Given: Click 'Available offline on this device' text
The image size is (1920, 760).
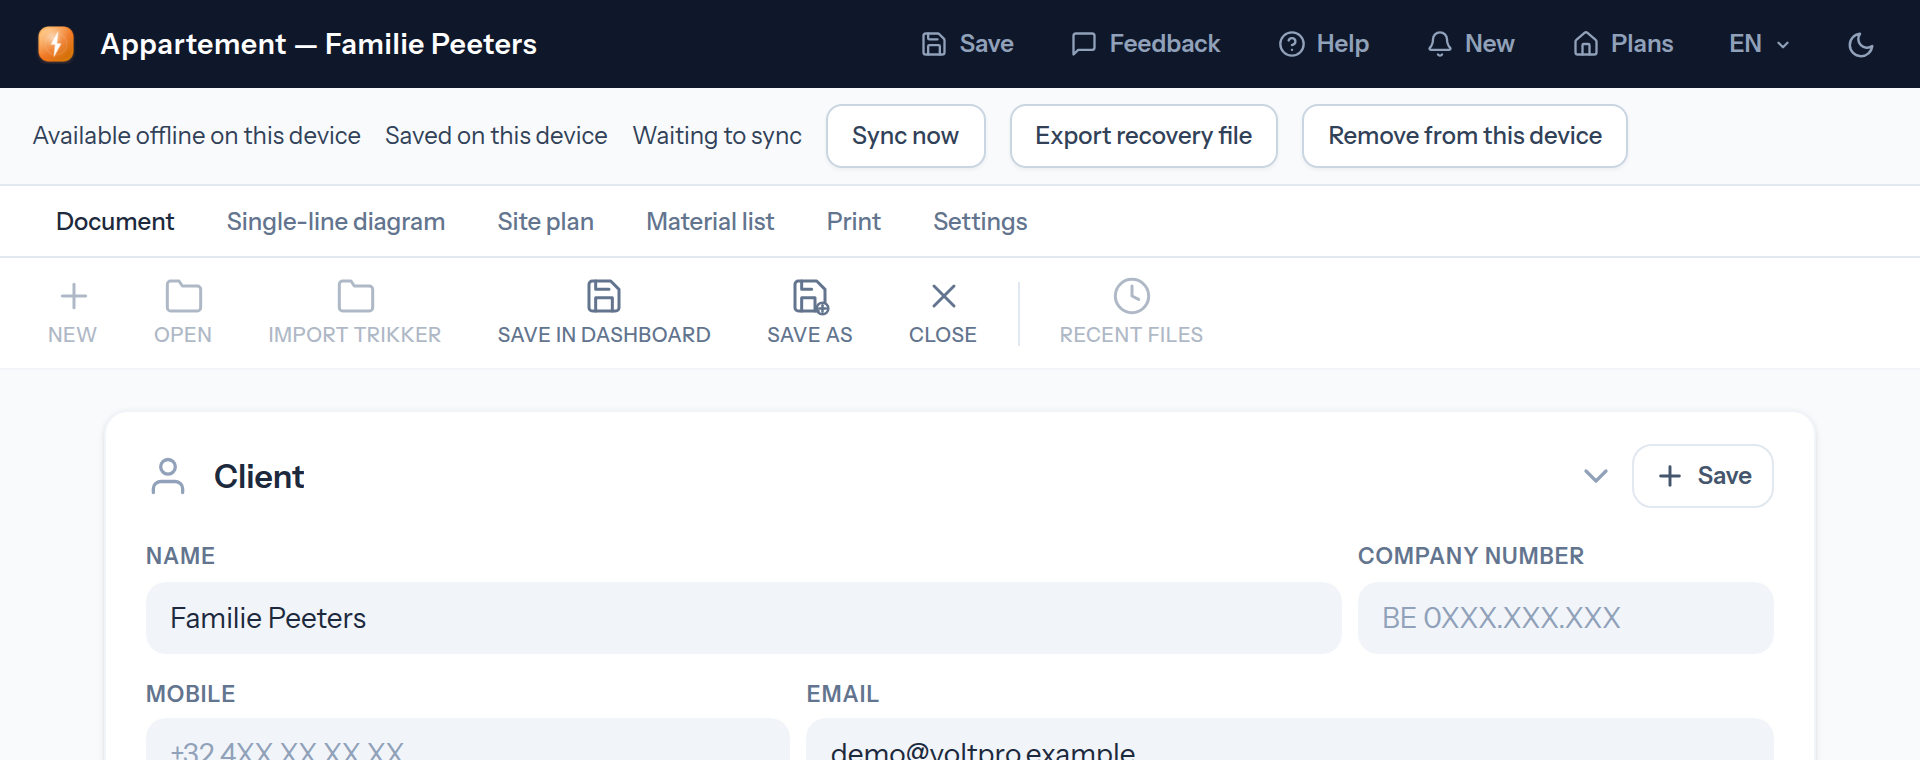Looking at the screenshot, I should 197,136.
